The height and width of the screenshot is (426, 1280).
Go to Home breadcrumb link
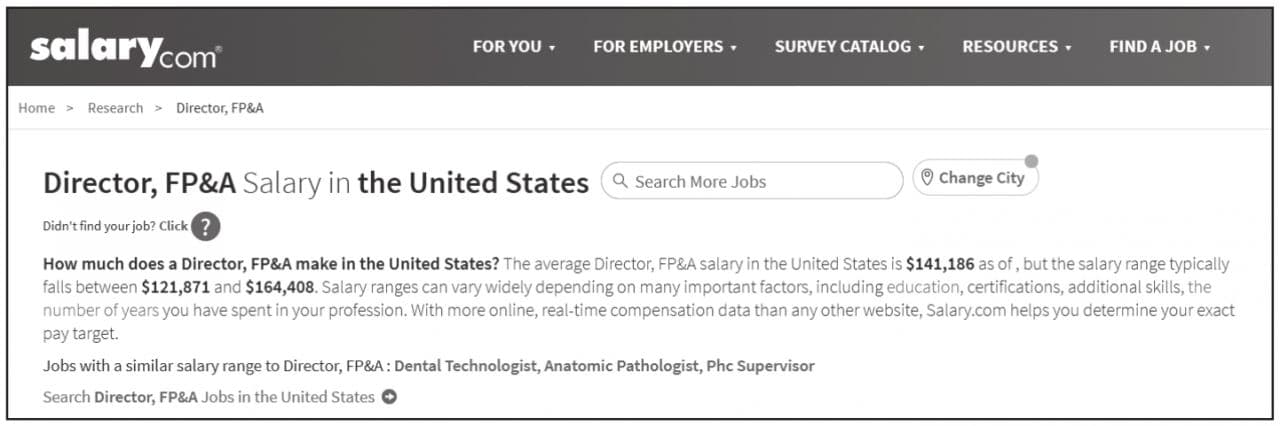(36, 108)
